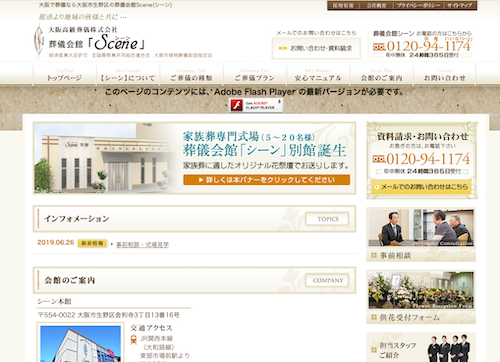Open 会館のご案内 in the navigation
Viewport: 500px width, 362px height.
click(381, 75)
